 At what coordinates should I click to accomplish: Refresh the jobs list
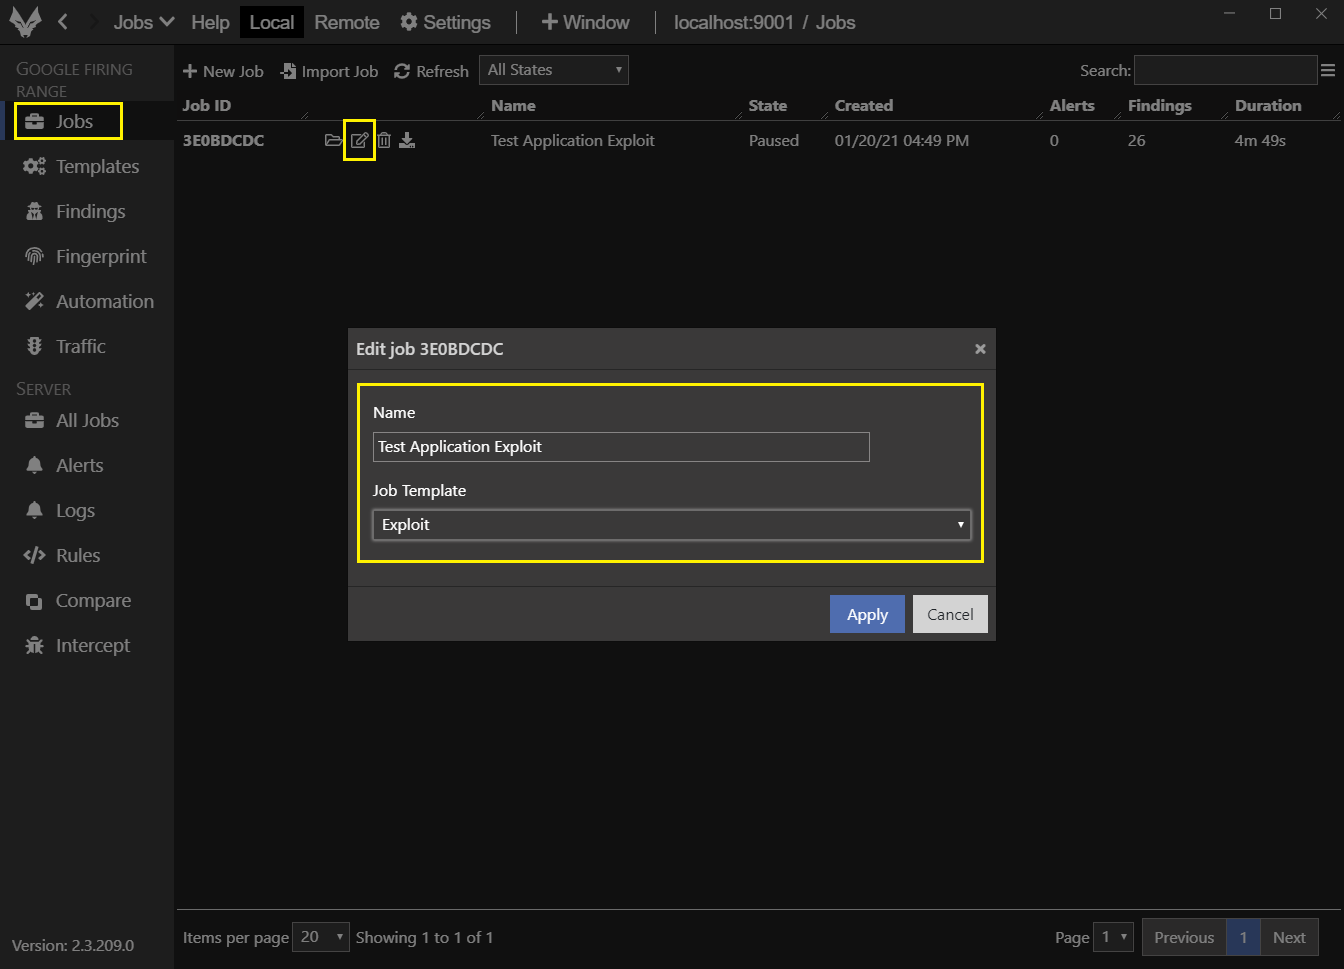431,71
